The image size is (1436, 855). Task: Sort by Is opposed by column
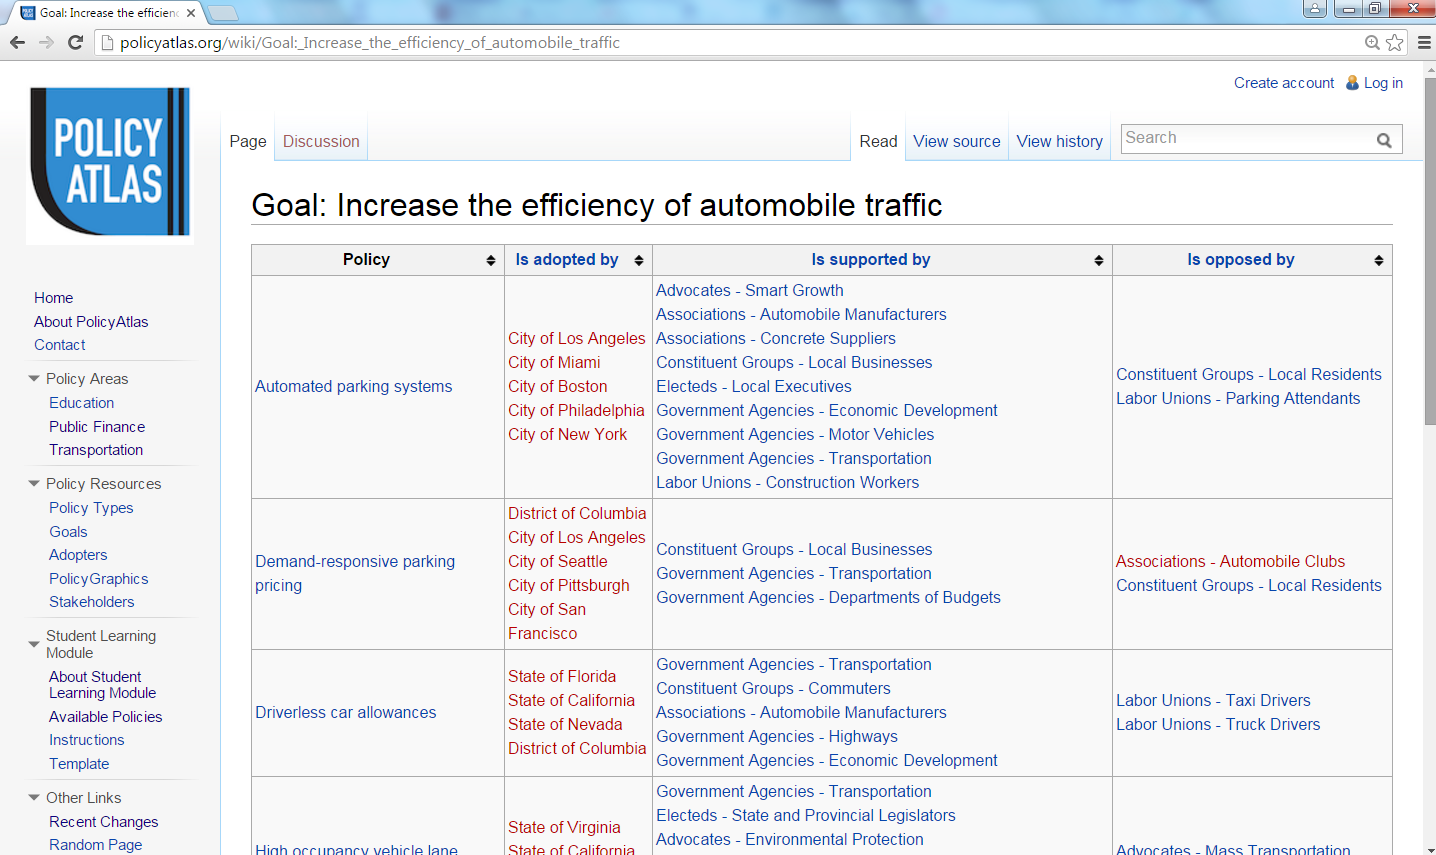coord(1378,260)
